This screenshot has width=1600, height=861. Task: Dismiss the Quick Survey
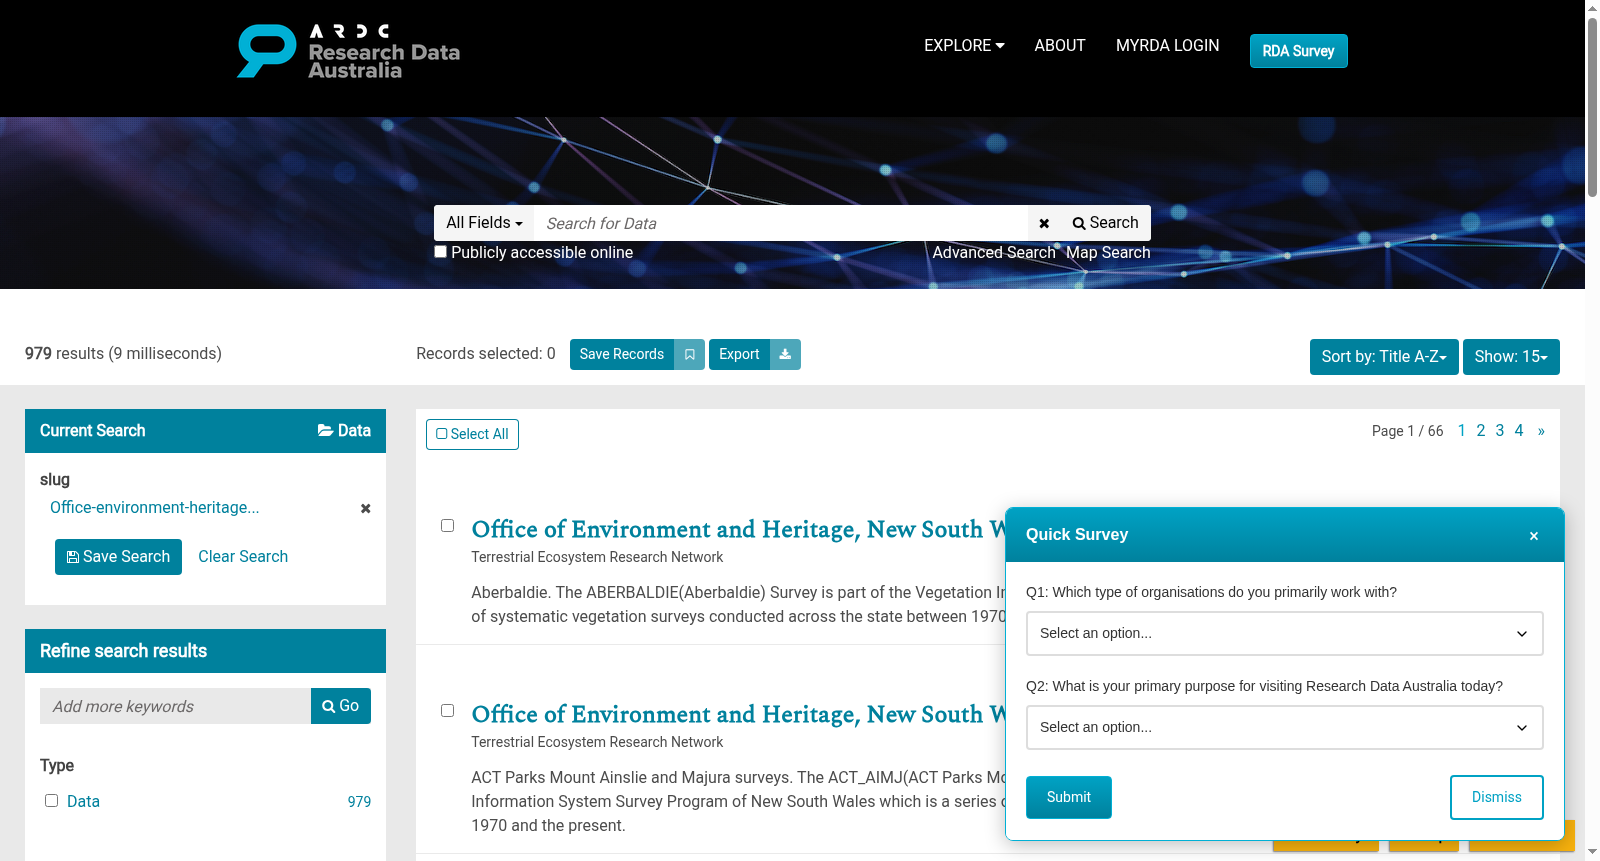[1497, 798]
